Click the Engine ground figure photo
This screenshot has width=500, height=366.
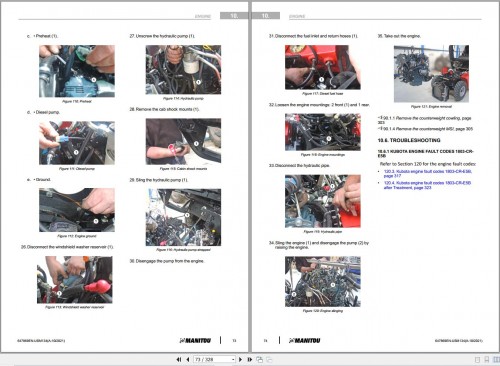(77, 210)
